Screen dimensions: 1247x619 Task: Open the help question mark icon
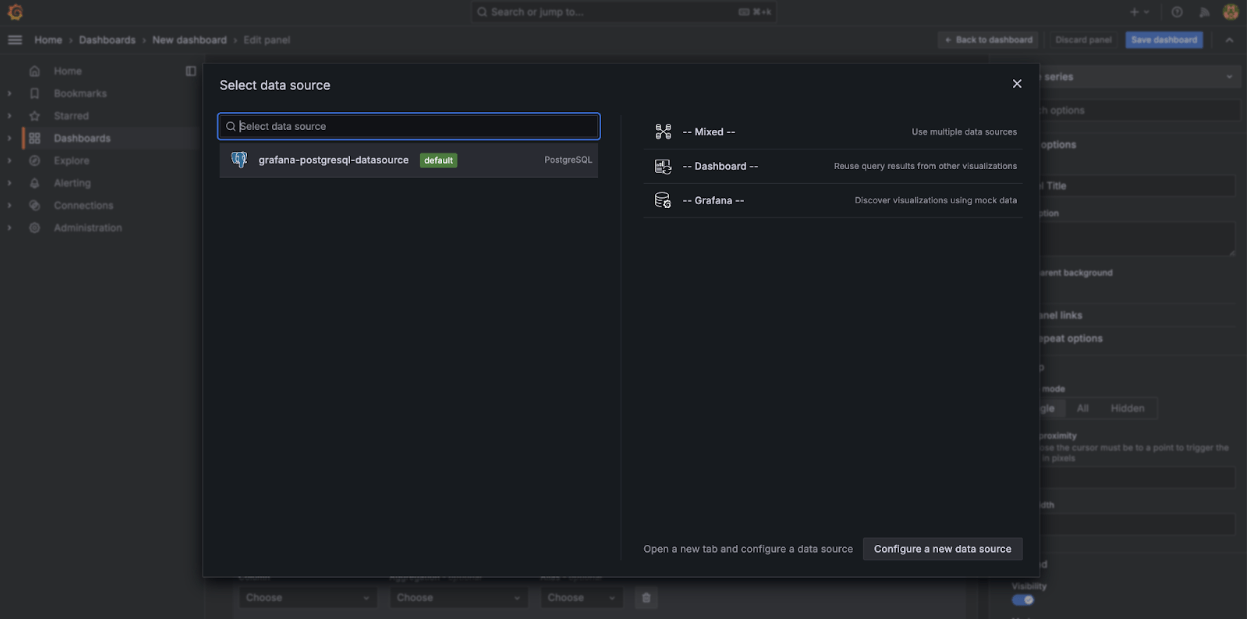pyautogui.click(x=1177, y=12)
